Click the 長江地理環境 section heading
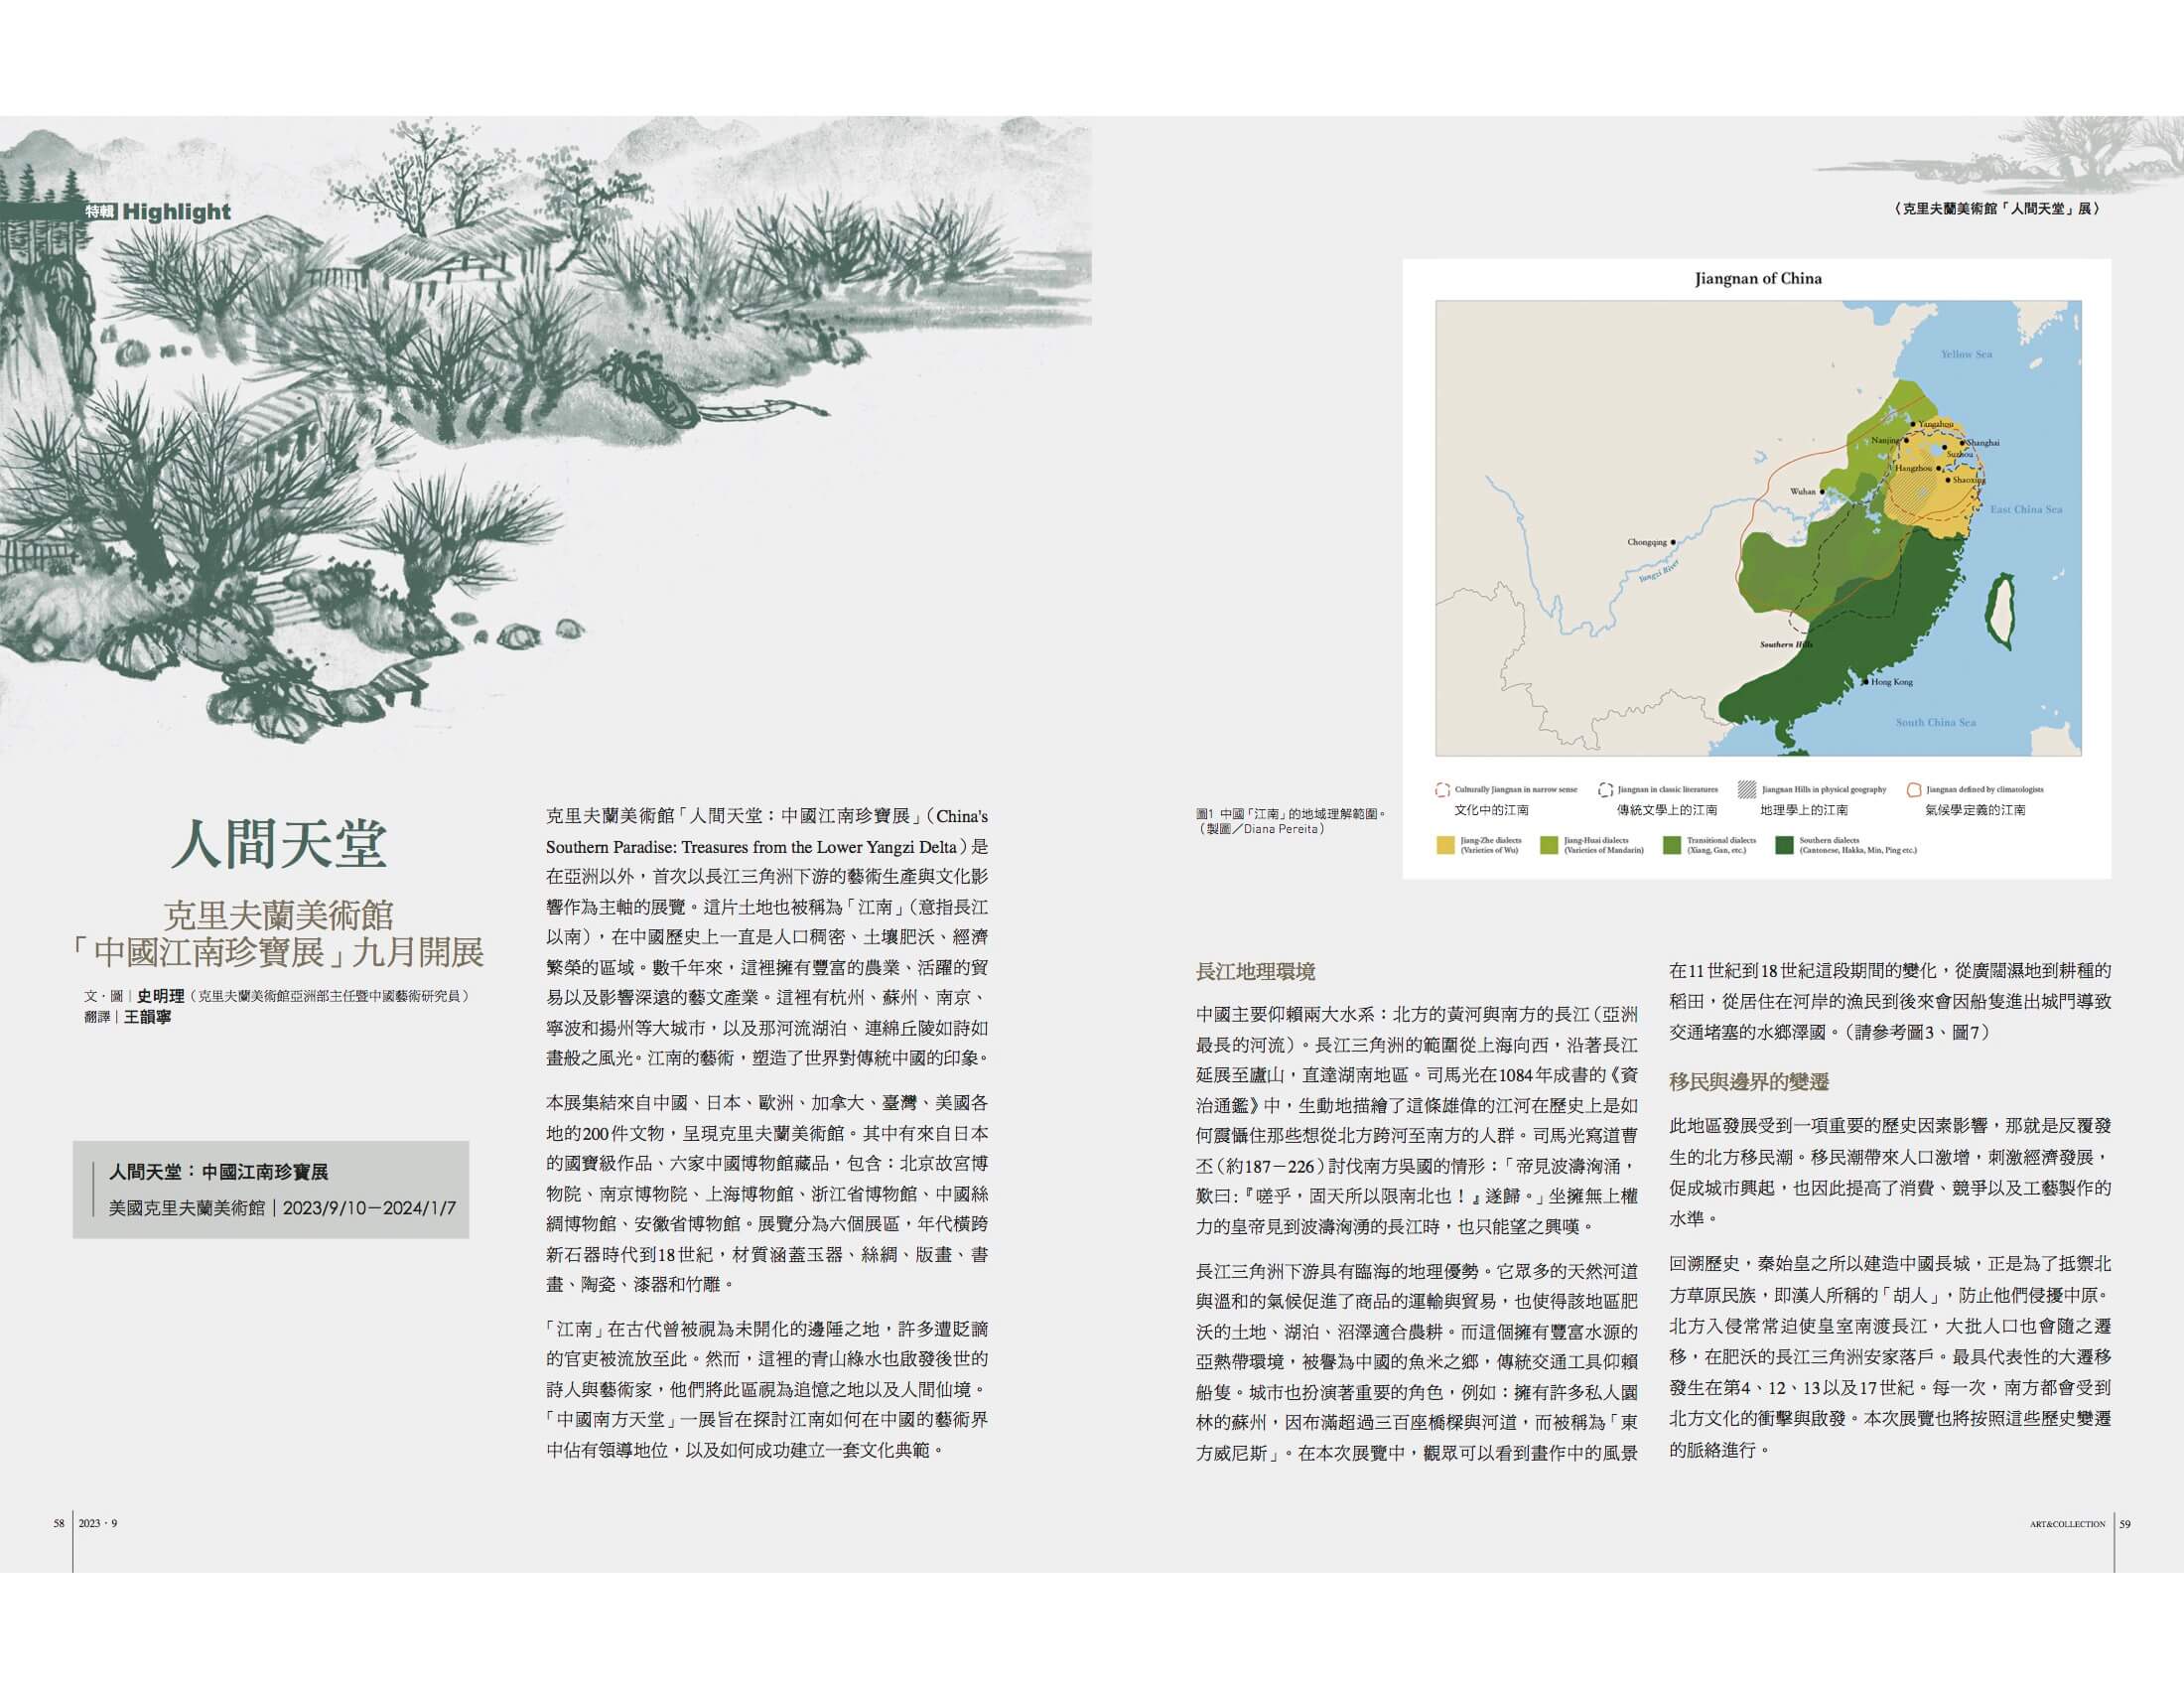Screen dimensions: 2184x1688 point(1255,971)
